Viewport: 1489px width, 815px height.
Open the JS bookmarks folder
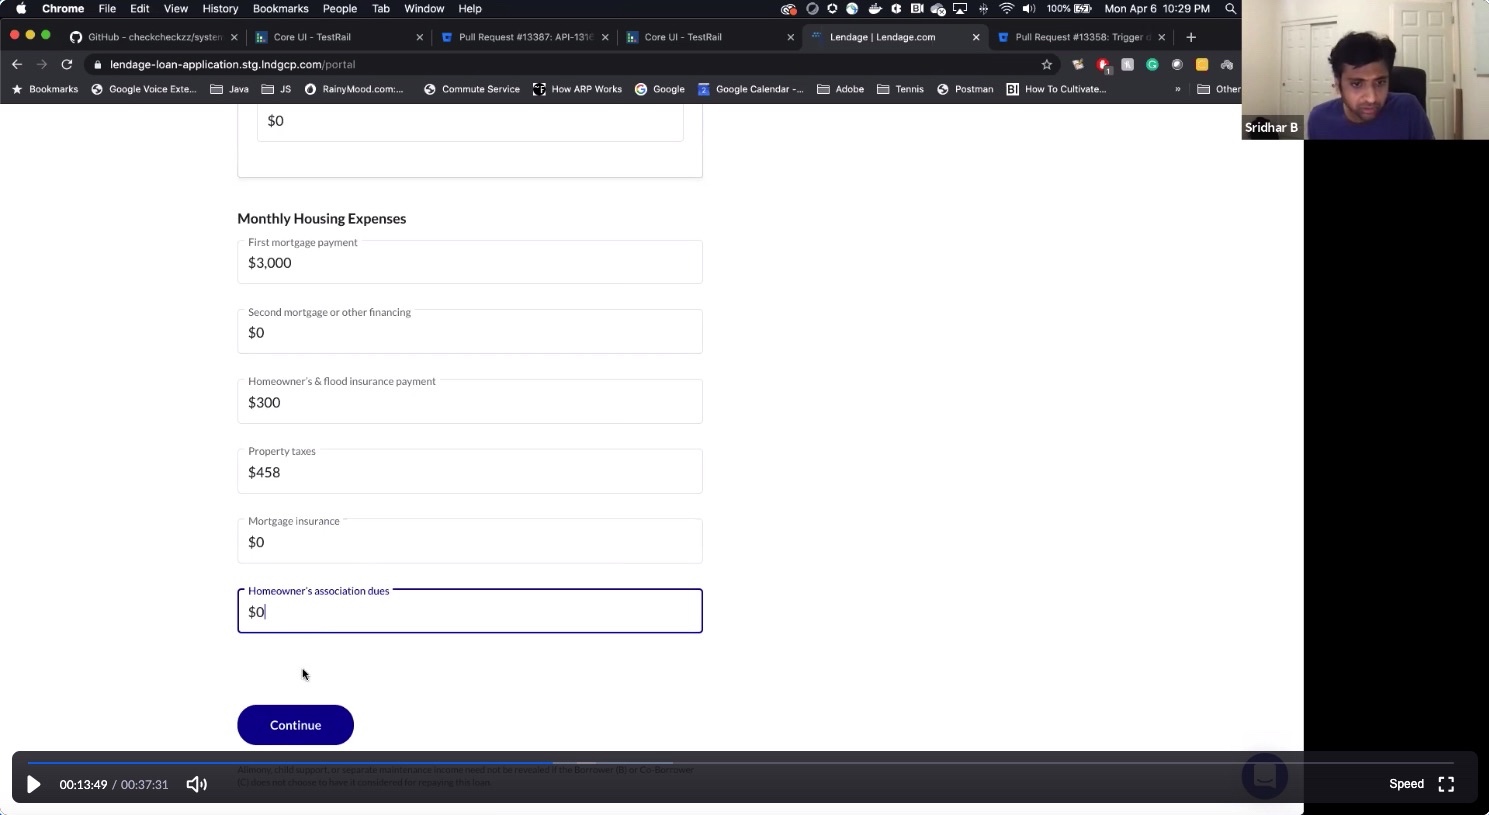coord(276,89)
